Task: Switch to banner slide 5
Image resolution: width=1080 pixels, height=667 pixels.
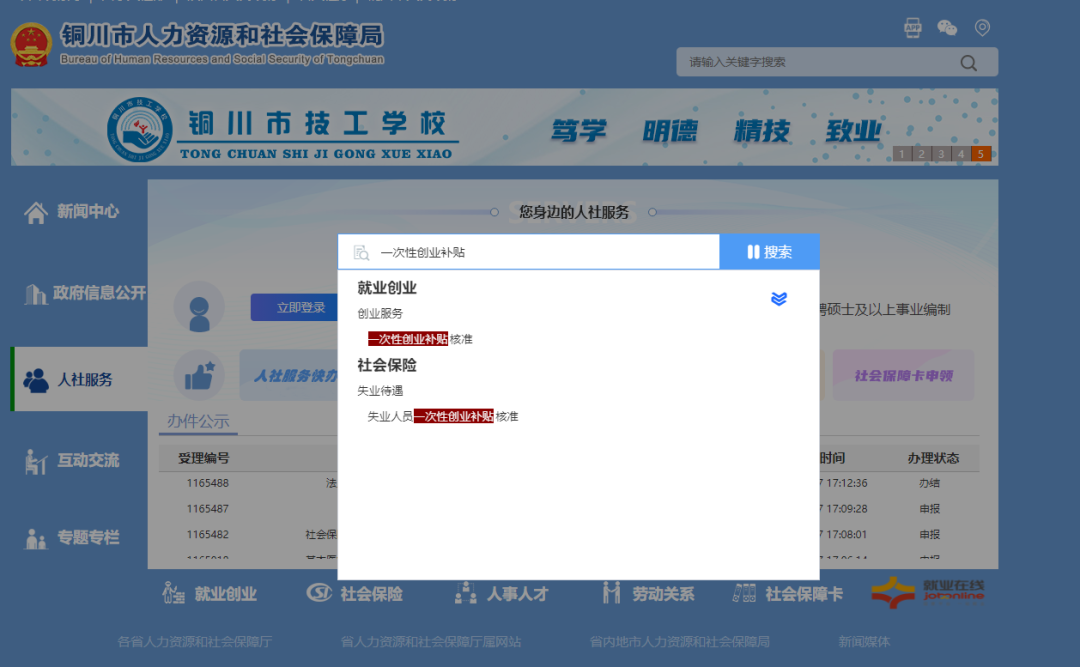Action: click(x=981, y=154)
